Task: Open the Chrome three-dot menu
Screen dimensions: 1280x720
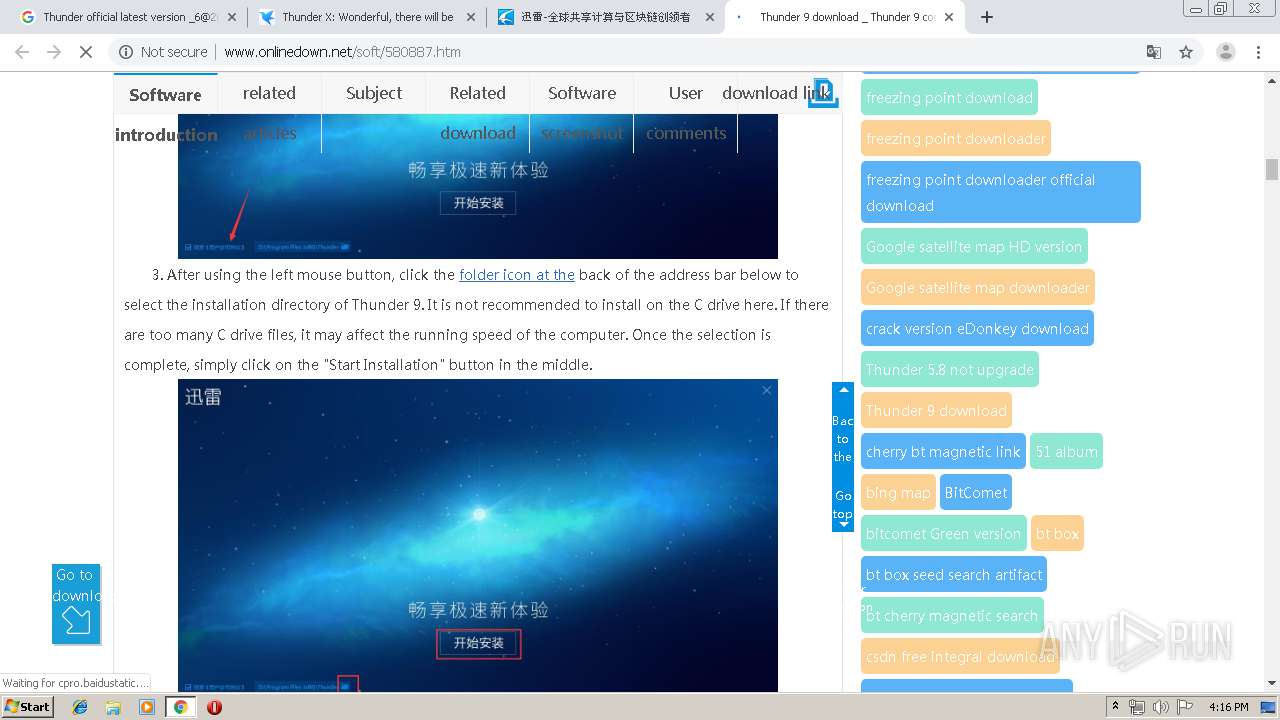Action: pyautogui.click(x=1259, y=52)
